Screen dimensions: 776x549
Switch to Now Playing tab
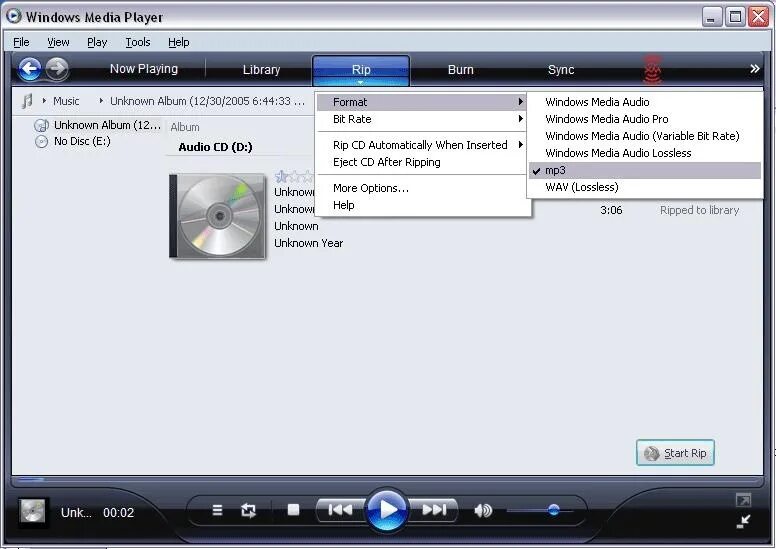144,69
